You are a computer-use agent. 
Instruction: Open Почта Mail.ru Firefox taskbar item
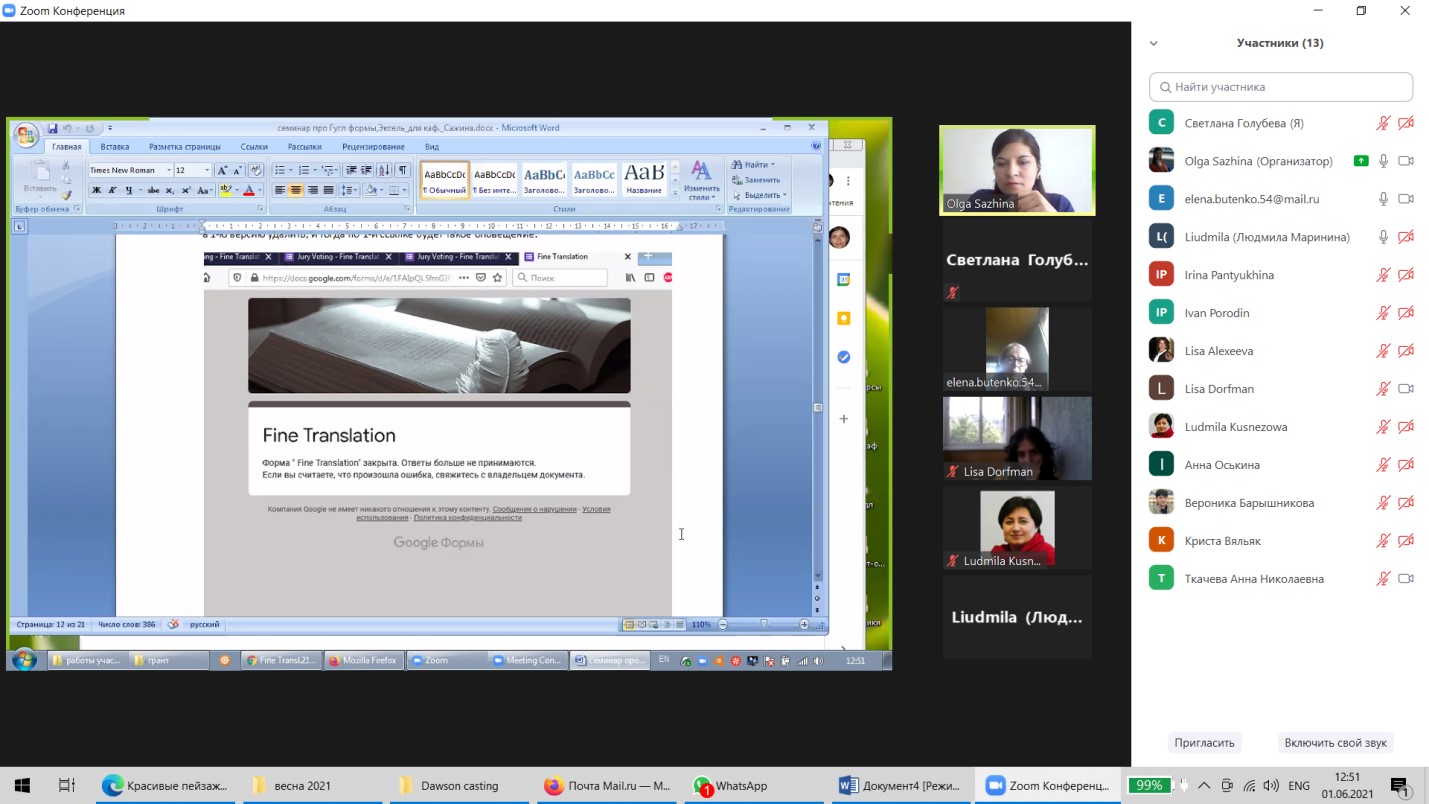[x=608, y=786]
